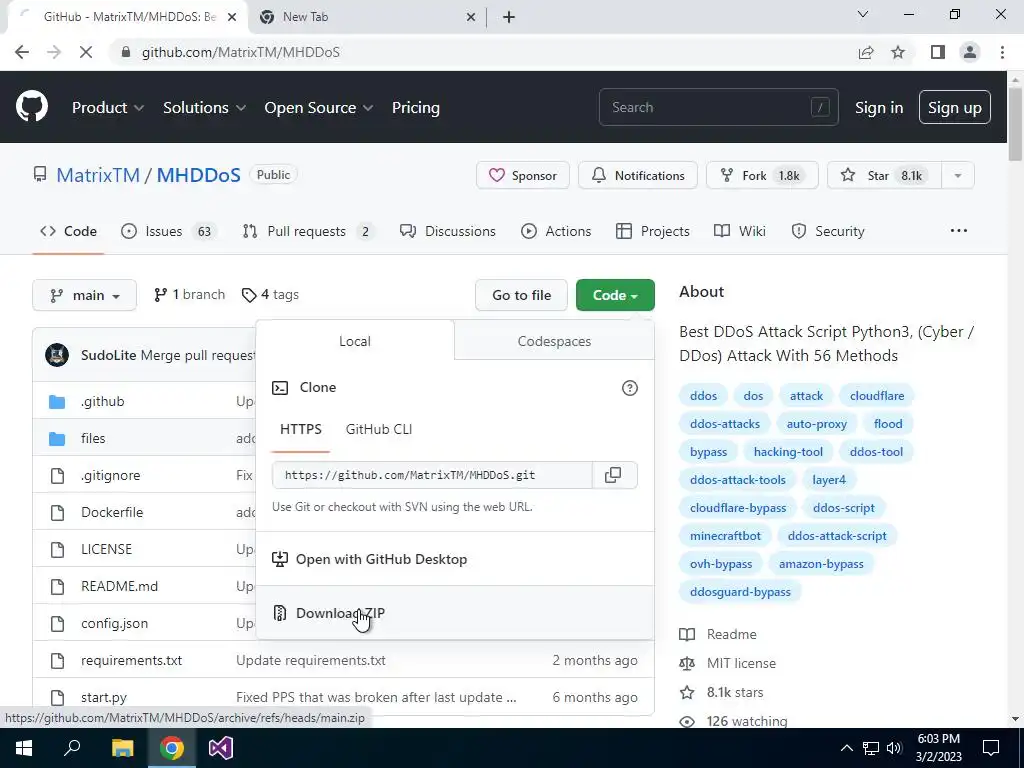Click the Notifications button
The height and width of the screenshot is (768, 1024).
point(637,175)
